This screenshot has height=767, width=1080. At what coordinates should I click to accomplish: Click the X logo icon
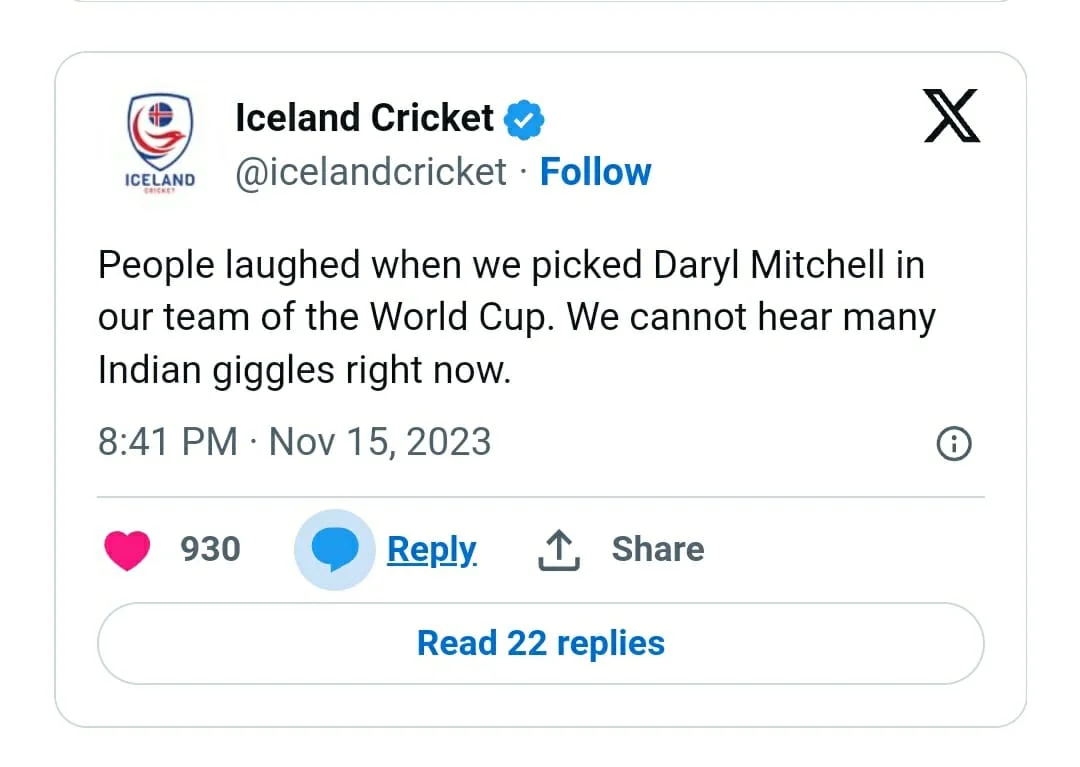coord(951,116)
